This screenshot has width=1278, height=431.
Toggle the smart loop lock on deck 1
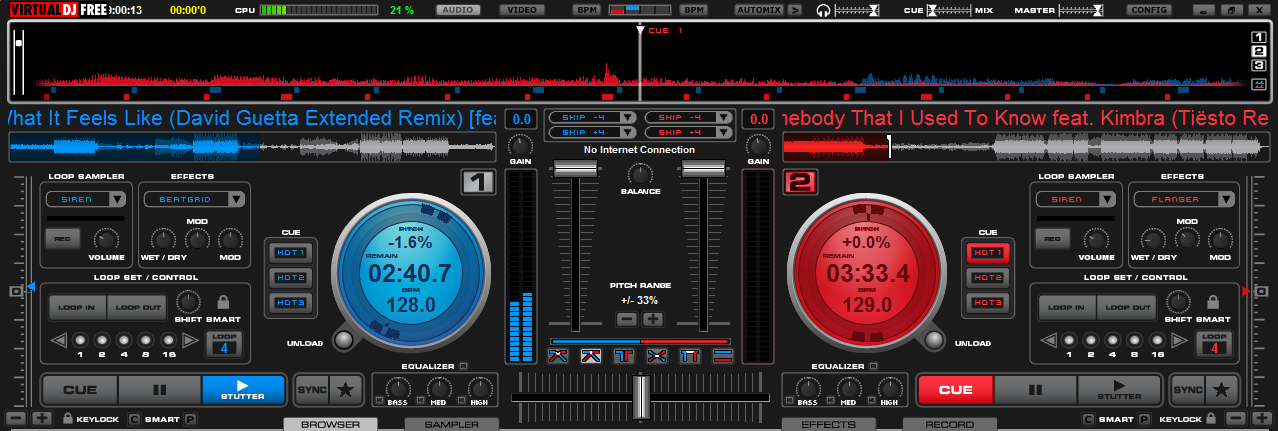coord(222,302)
